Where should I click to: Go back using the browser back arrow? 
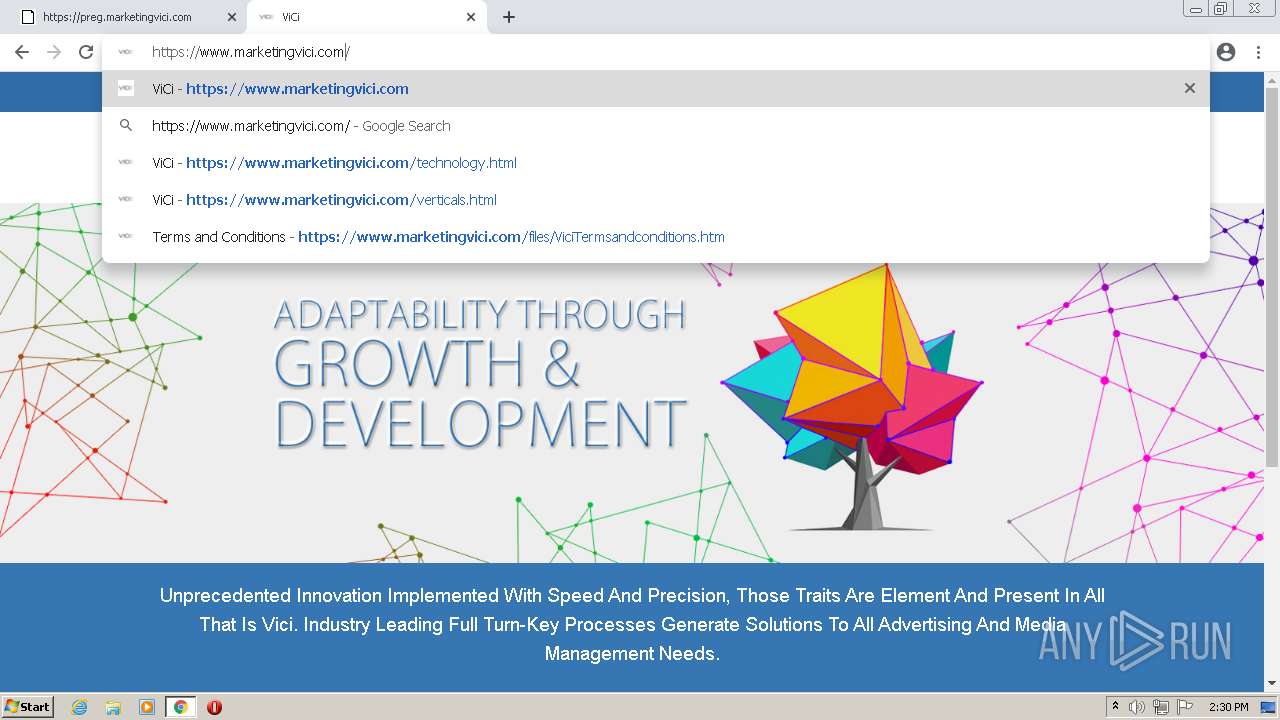point(22,52)
